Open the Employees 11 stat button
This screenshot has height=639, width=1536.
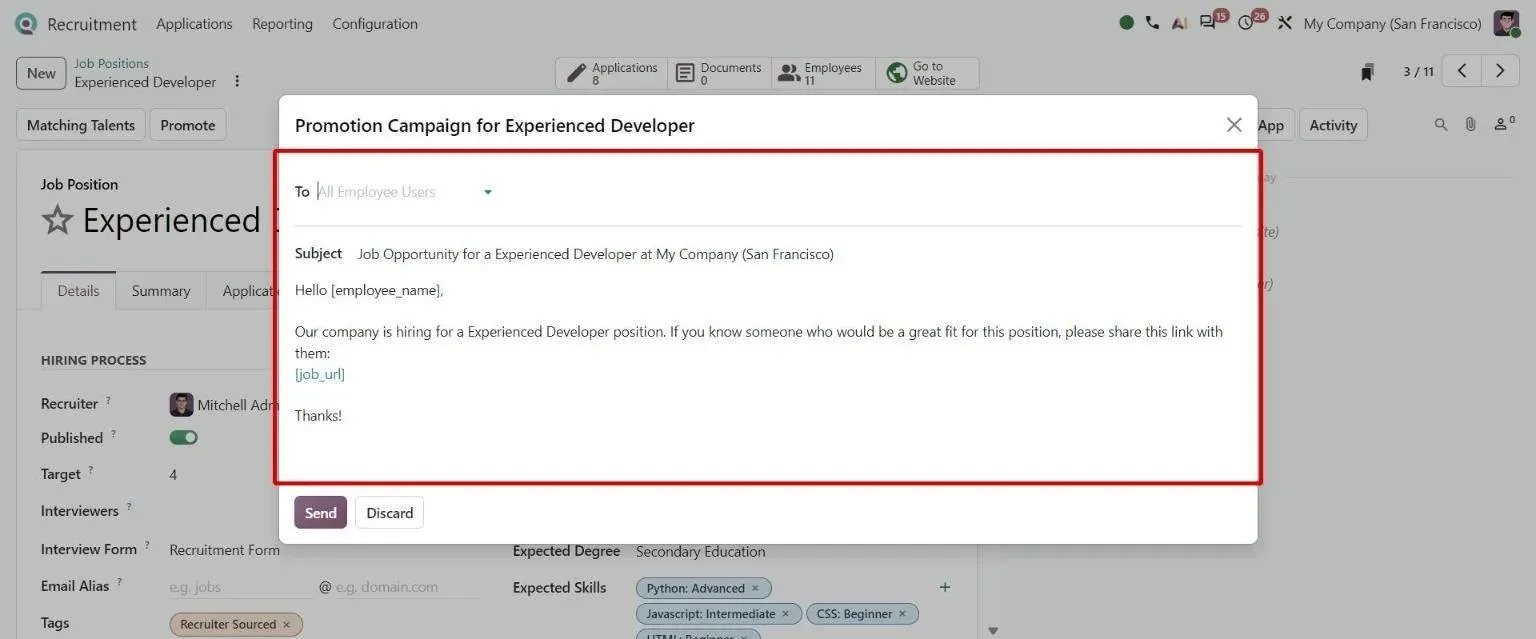tap(823, 73)
